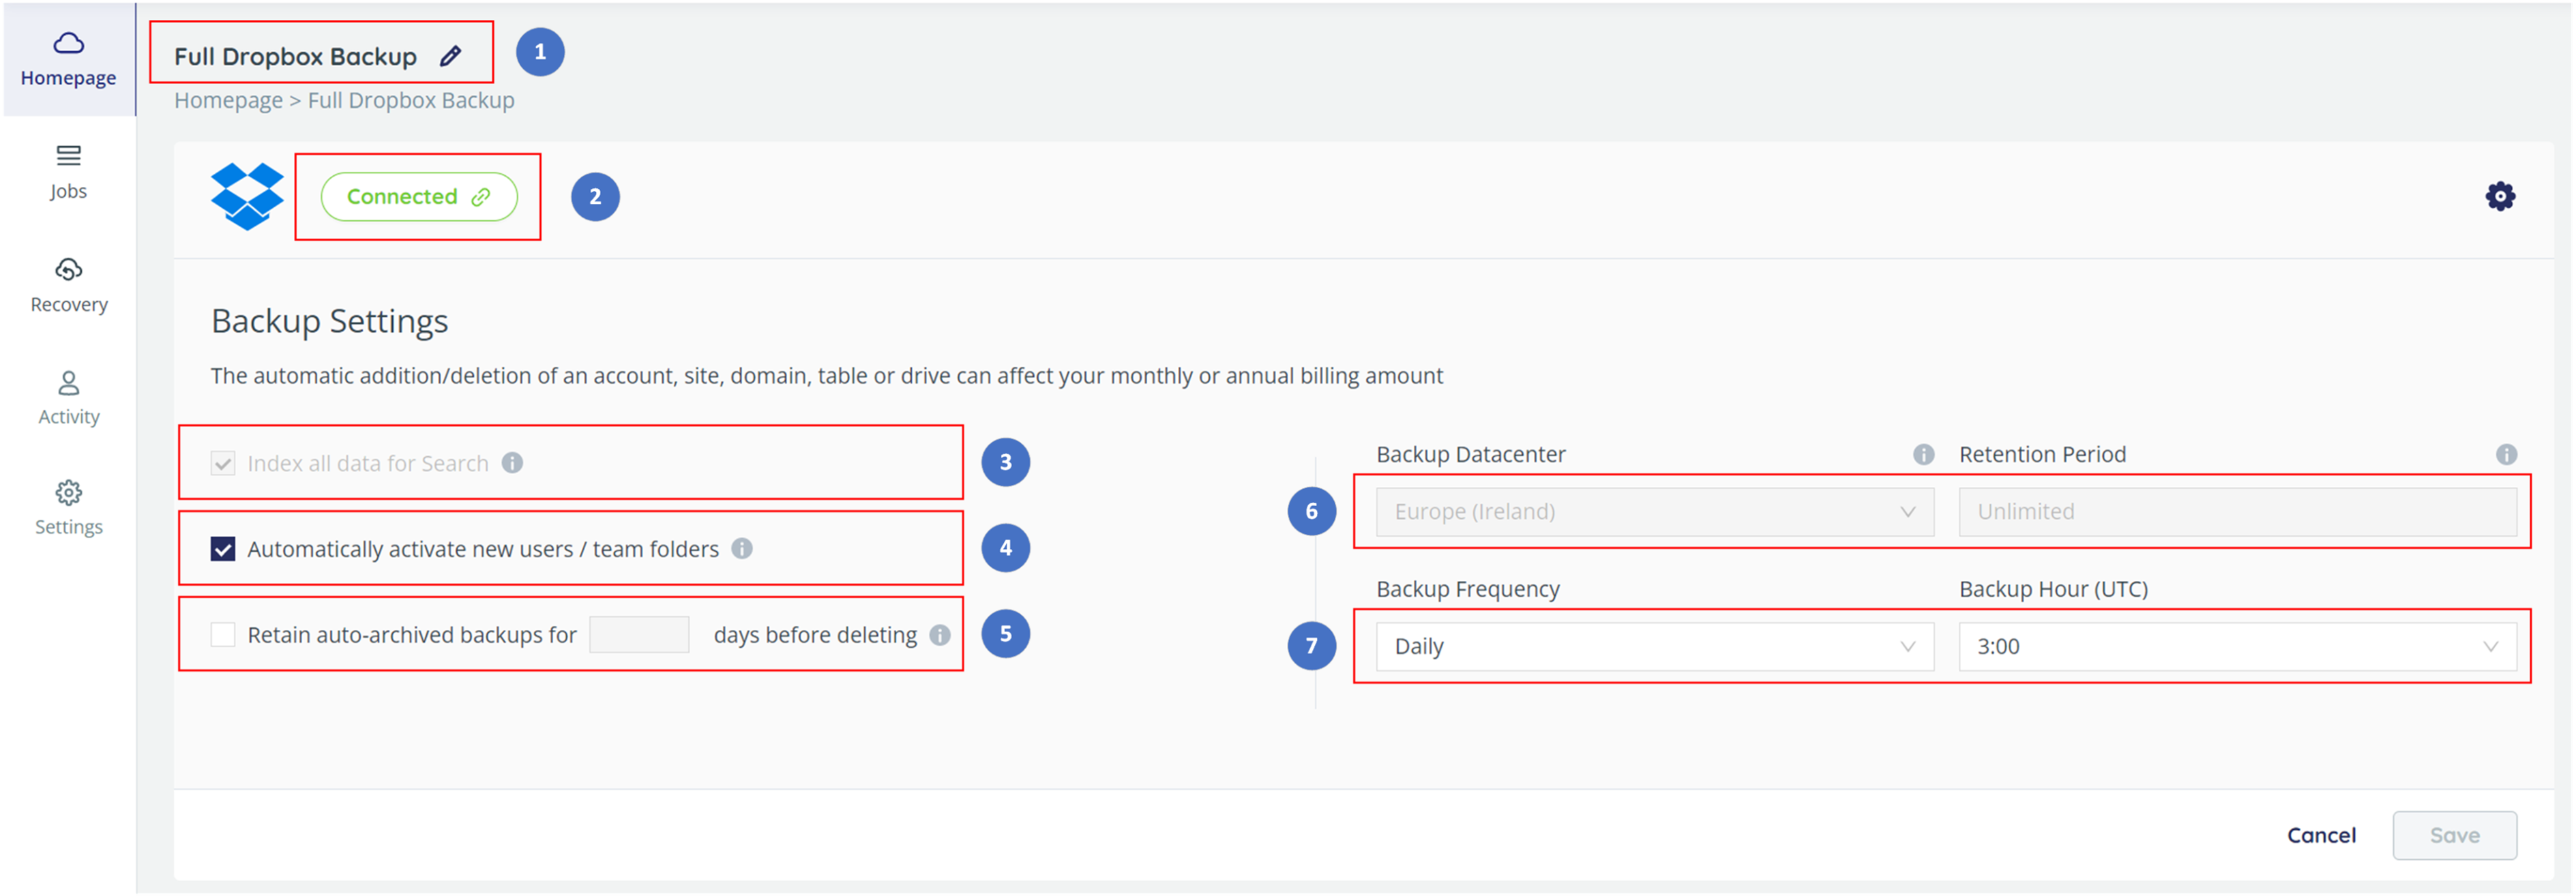Uncheck Automatically activate new users checkbox
Viewport: 2576px width, 896px height.
(x=223, y=549)
